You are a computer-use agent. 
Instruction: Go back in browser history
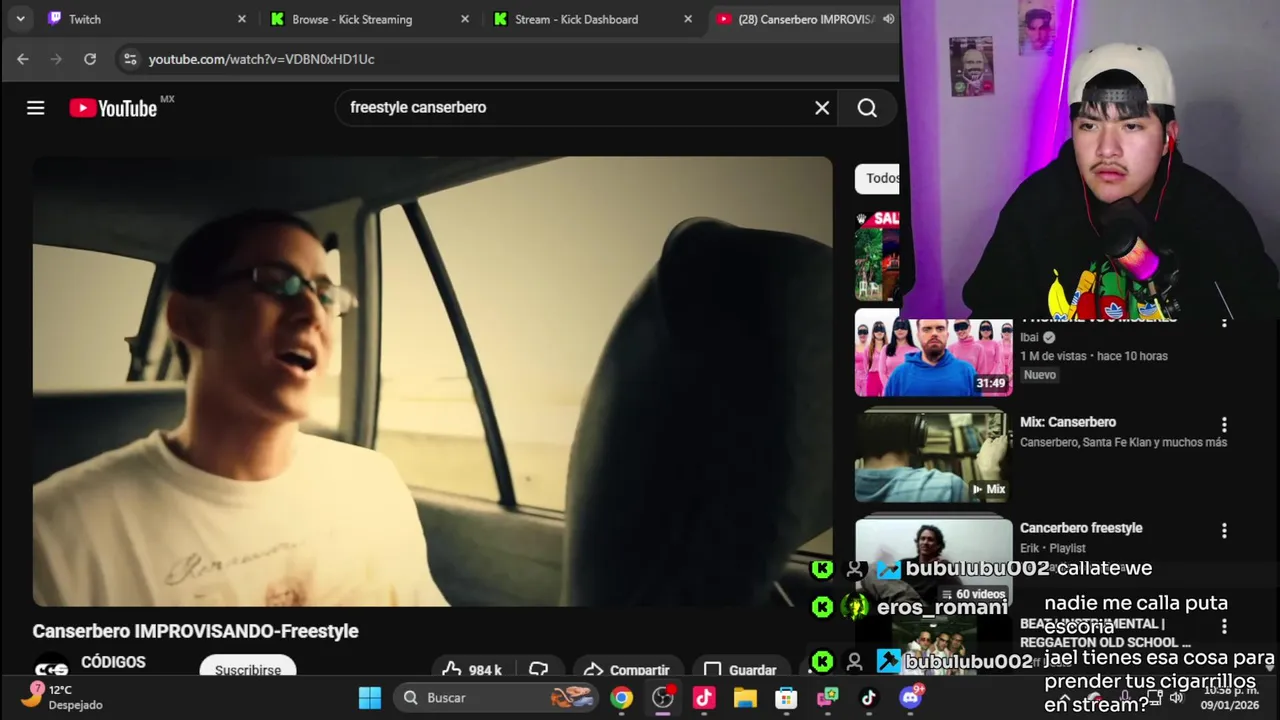coord(23,59)
